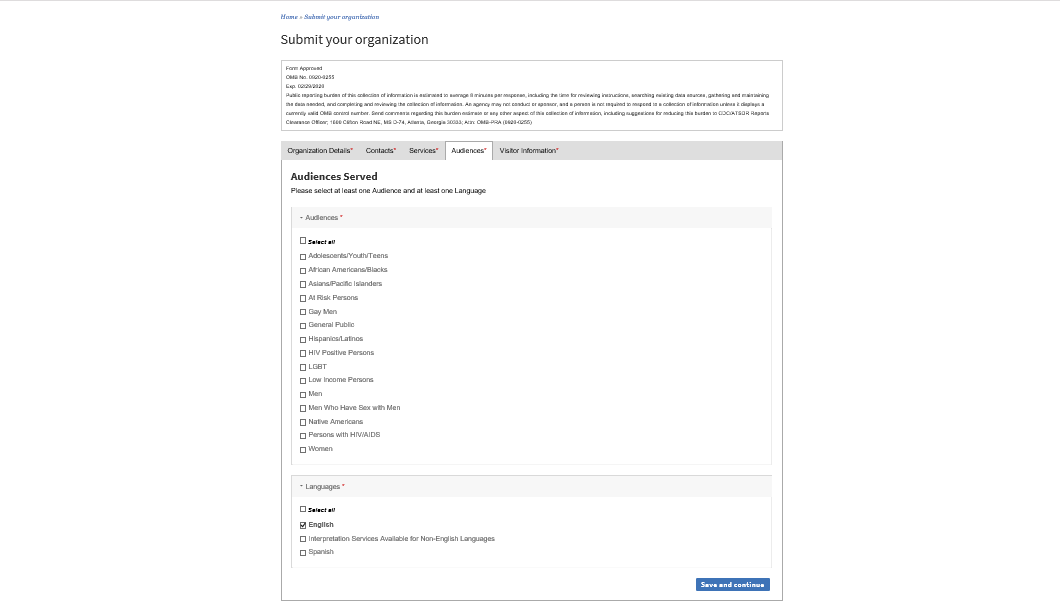Open the Visitor Information tab
The image size is (1060, 609).
pos(528,151)
